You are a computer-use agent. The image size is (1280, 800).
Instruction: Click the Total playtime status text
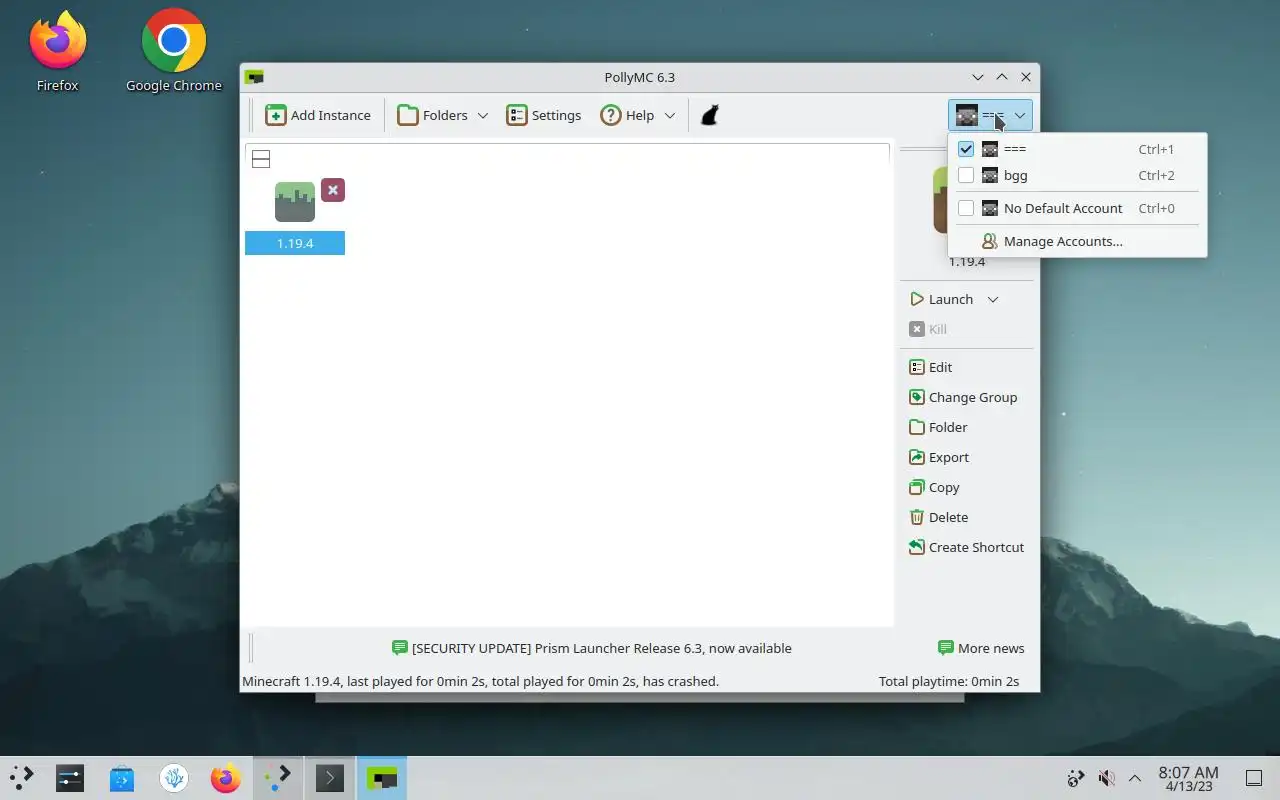949,681
